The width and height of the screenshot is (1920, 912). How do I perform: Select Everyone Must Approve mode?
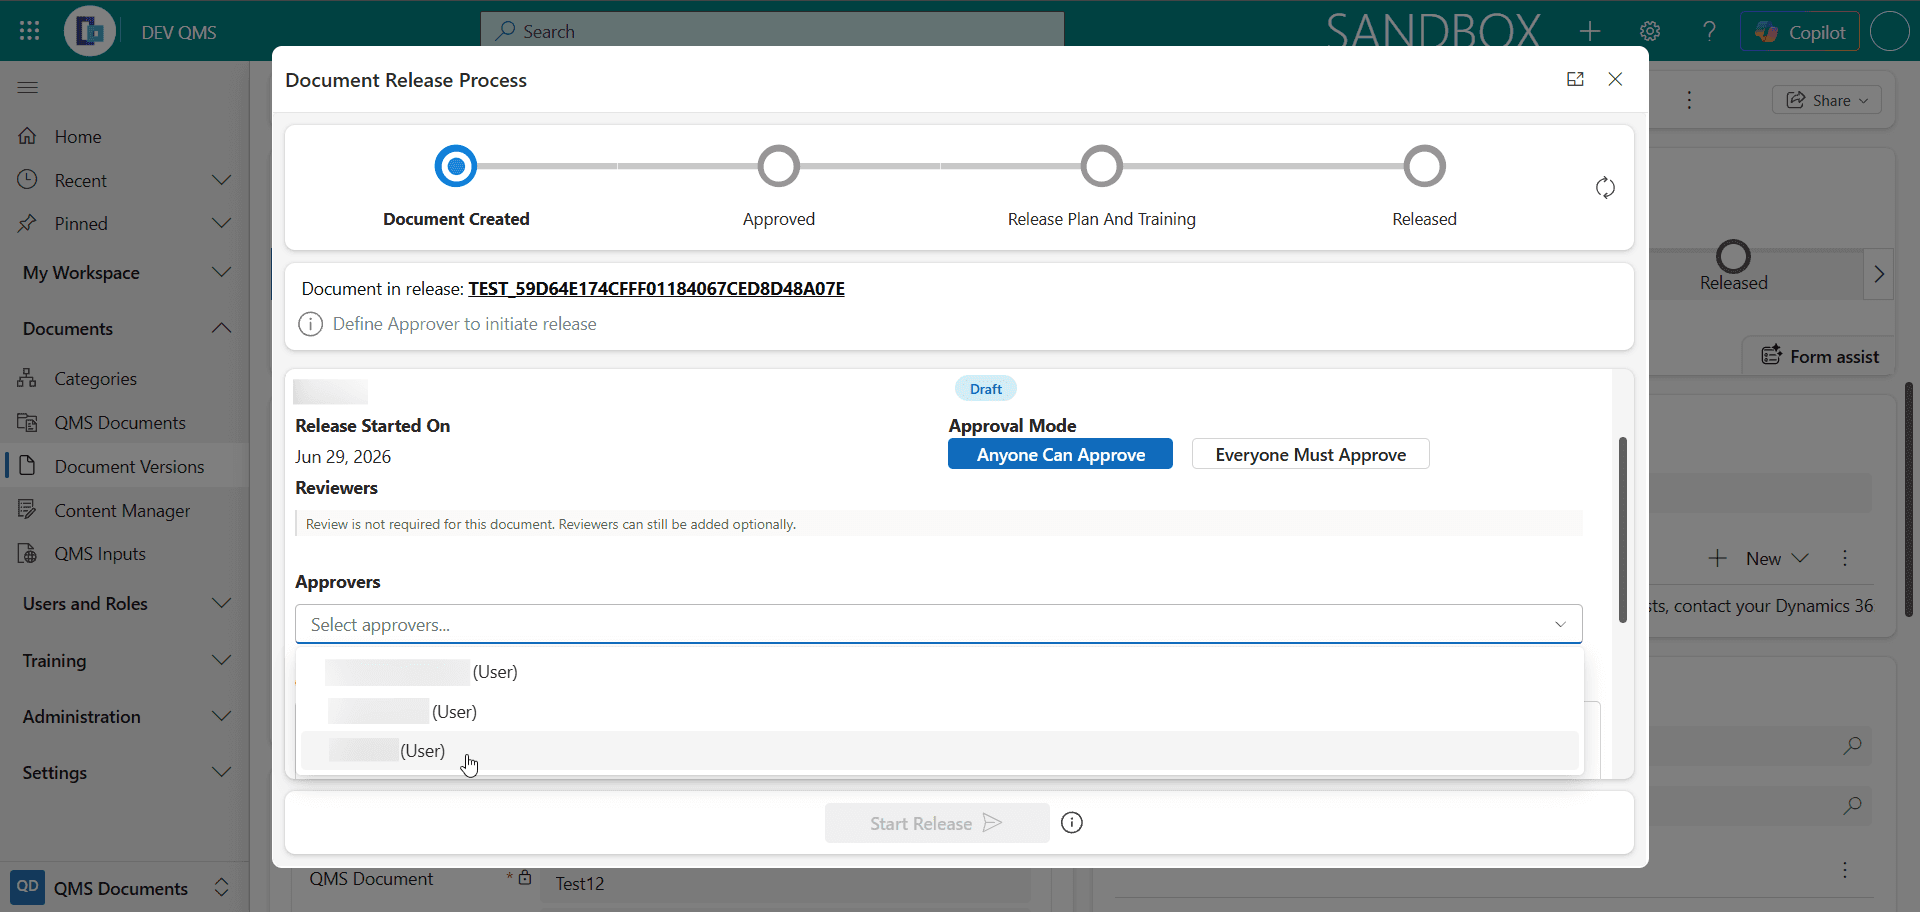(1310, 455)
